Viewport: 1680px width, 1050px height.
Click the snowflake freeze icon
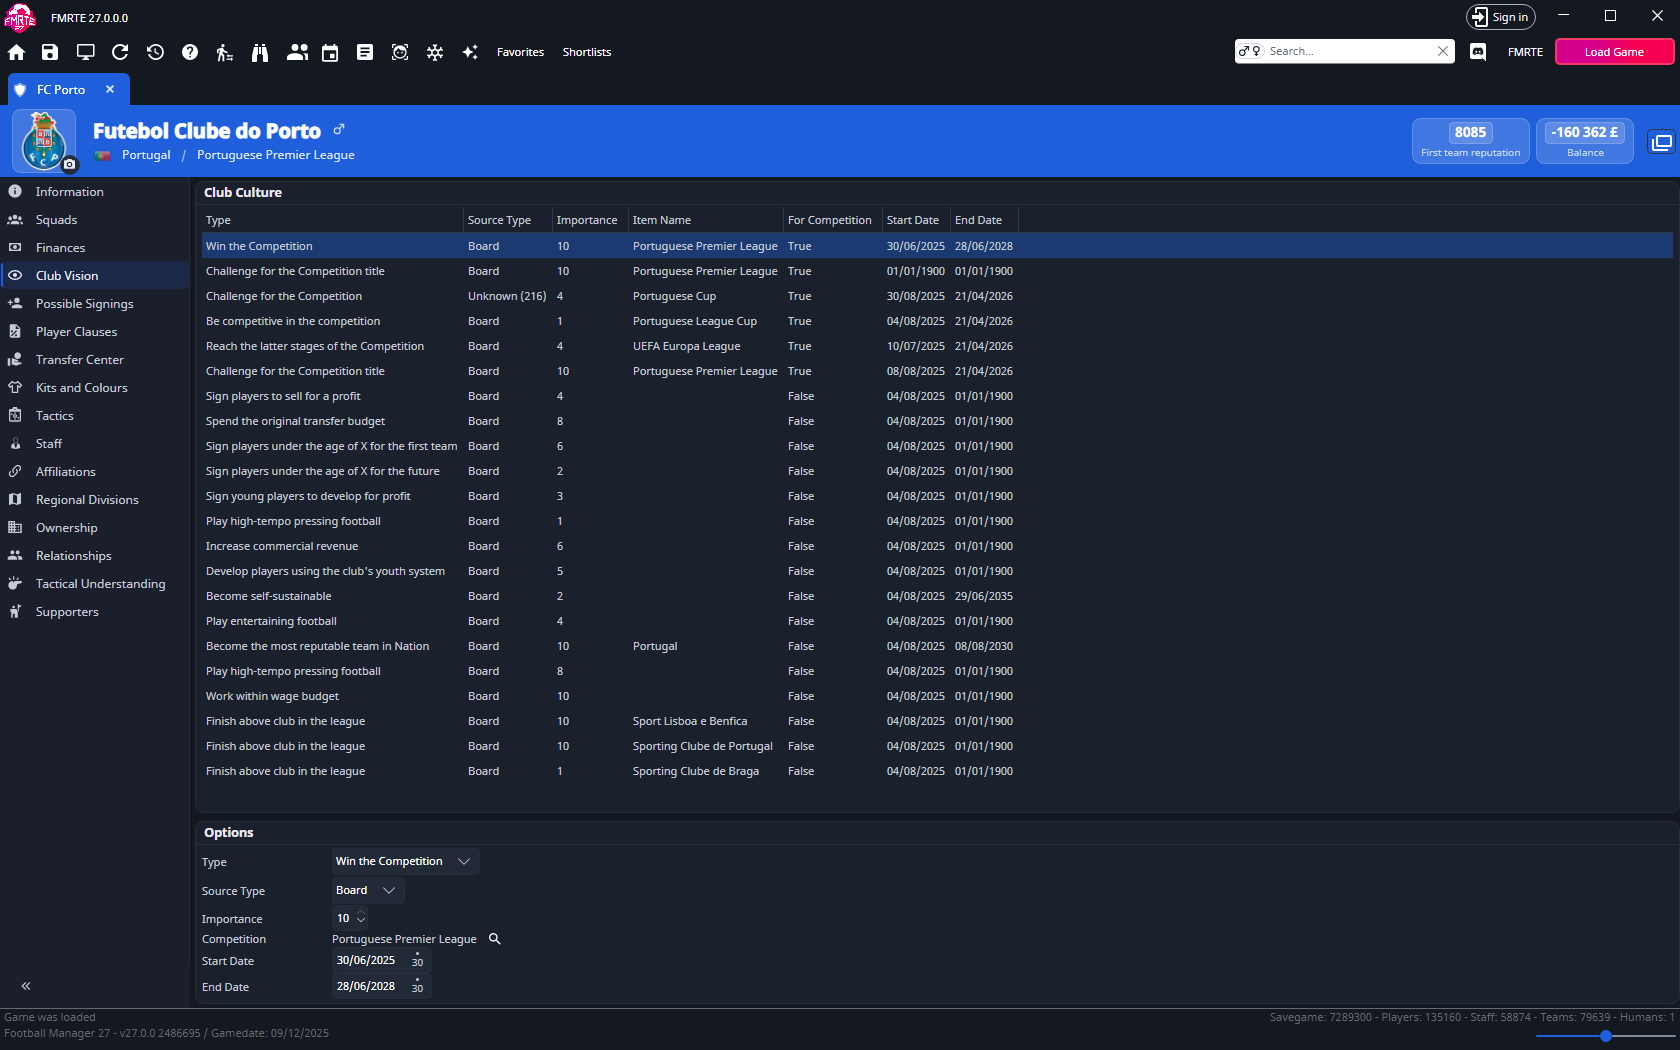pos(435,52)
